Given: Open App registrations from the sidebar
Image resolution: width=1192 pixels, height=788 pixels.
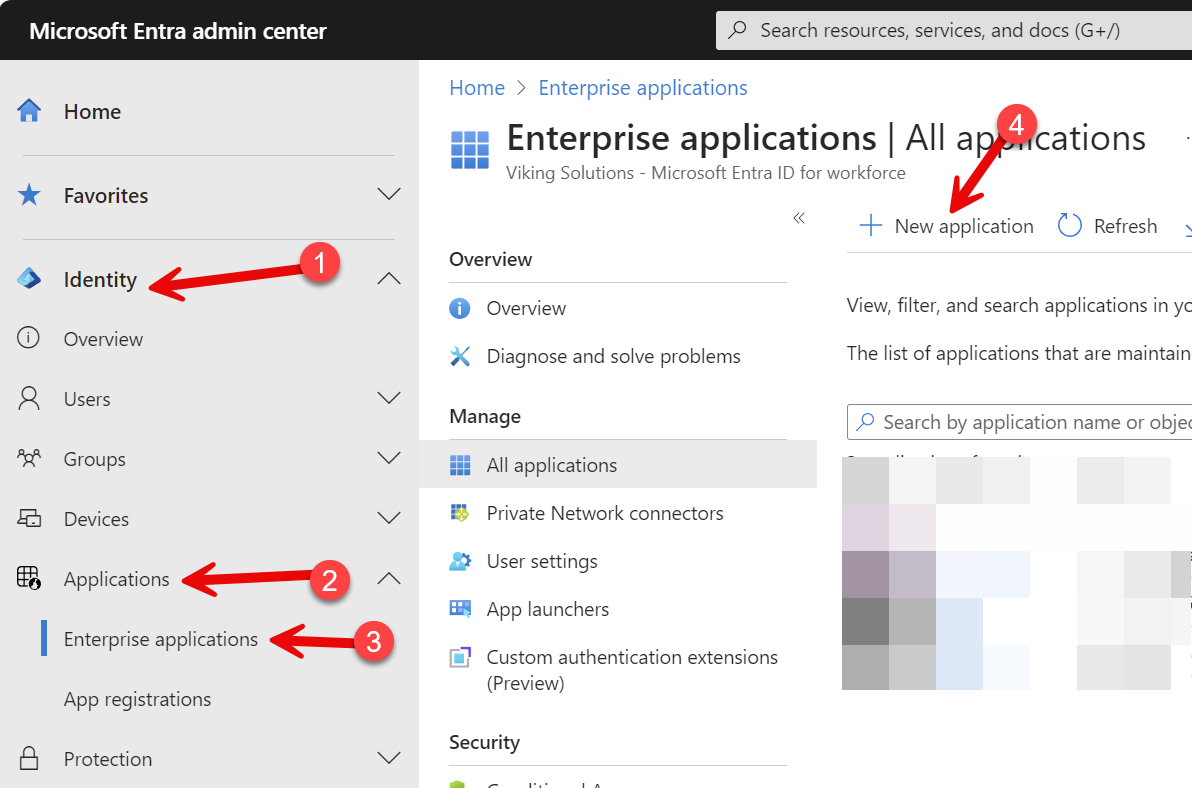Looking at the screenshot, I should 137,698.
